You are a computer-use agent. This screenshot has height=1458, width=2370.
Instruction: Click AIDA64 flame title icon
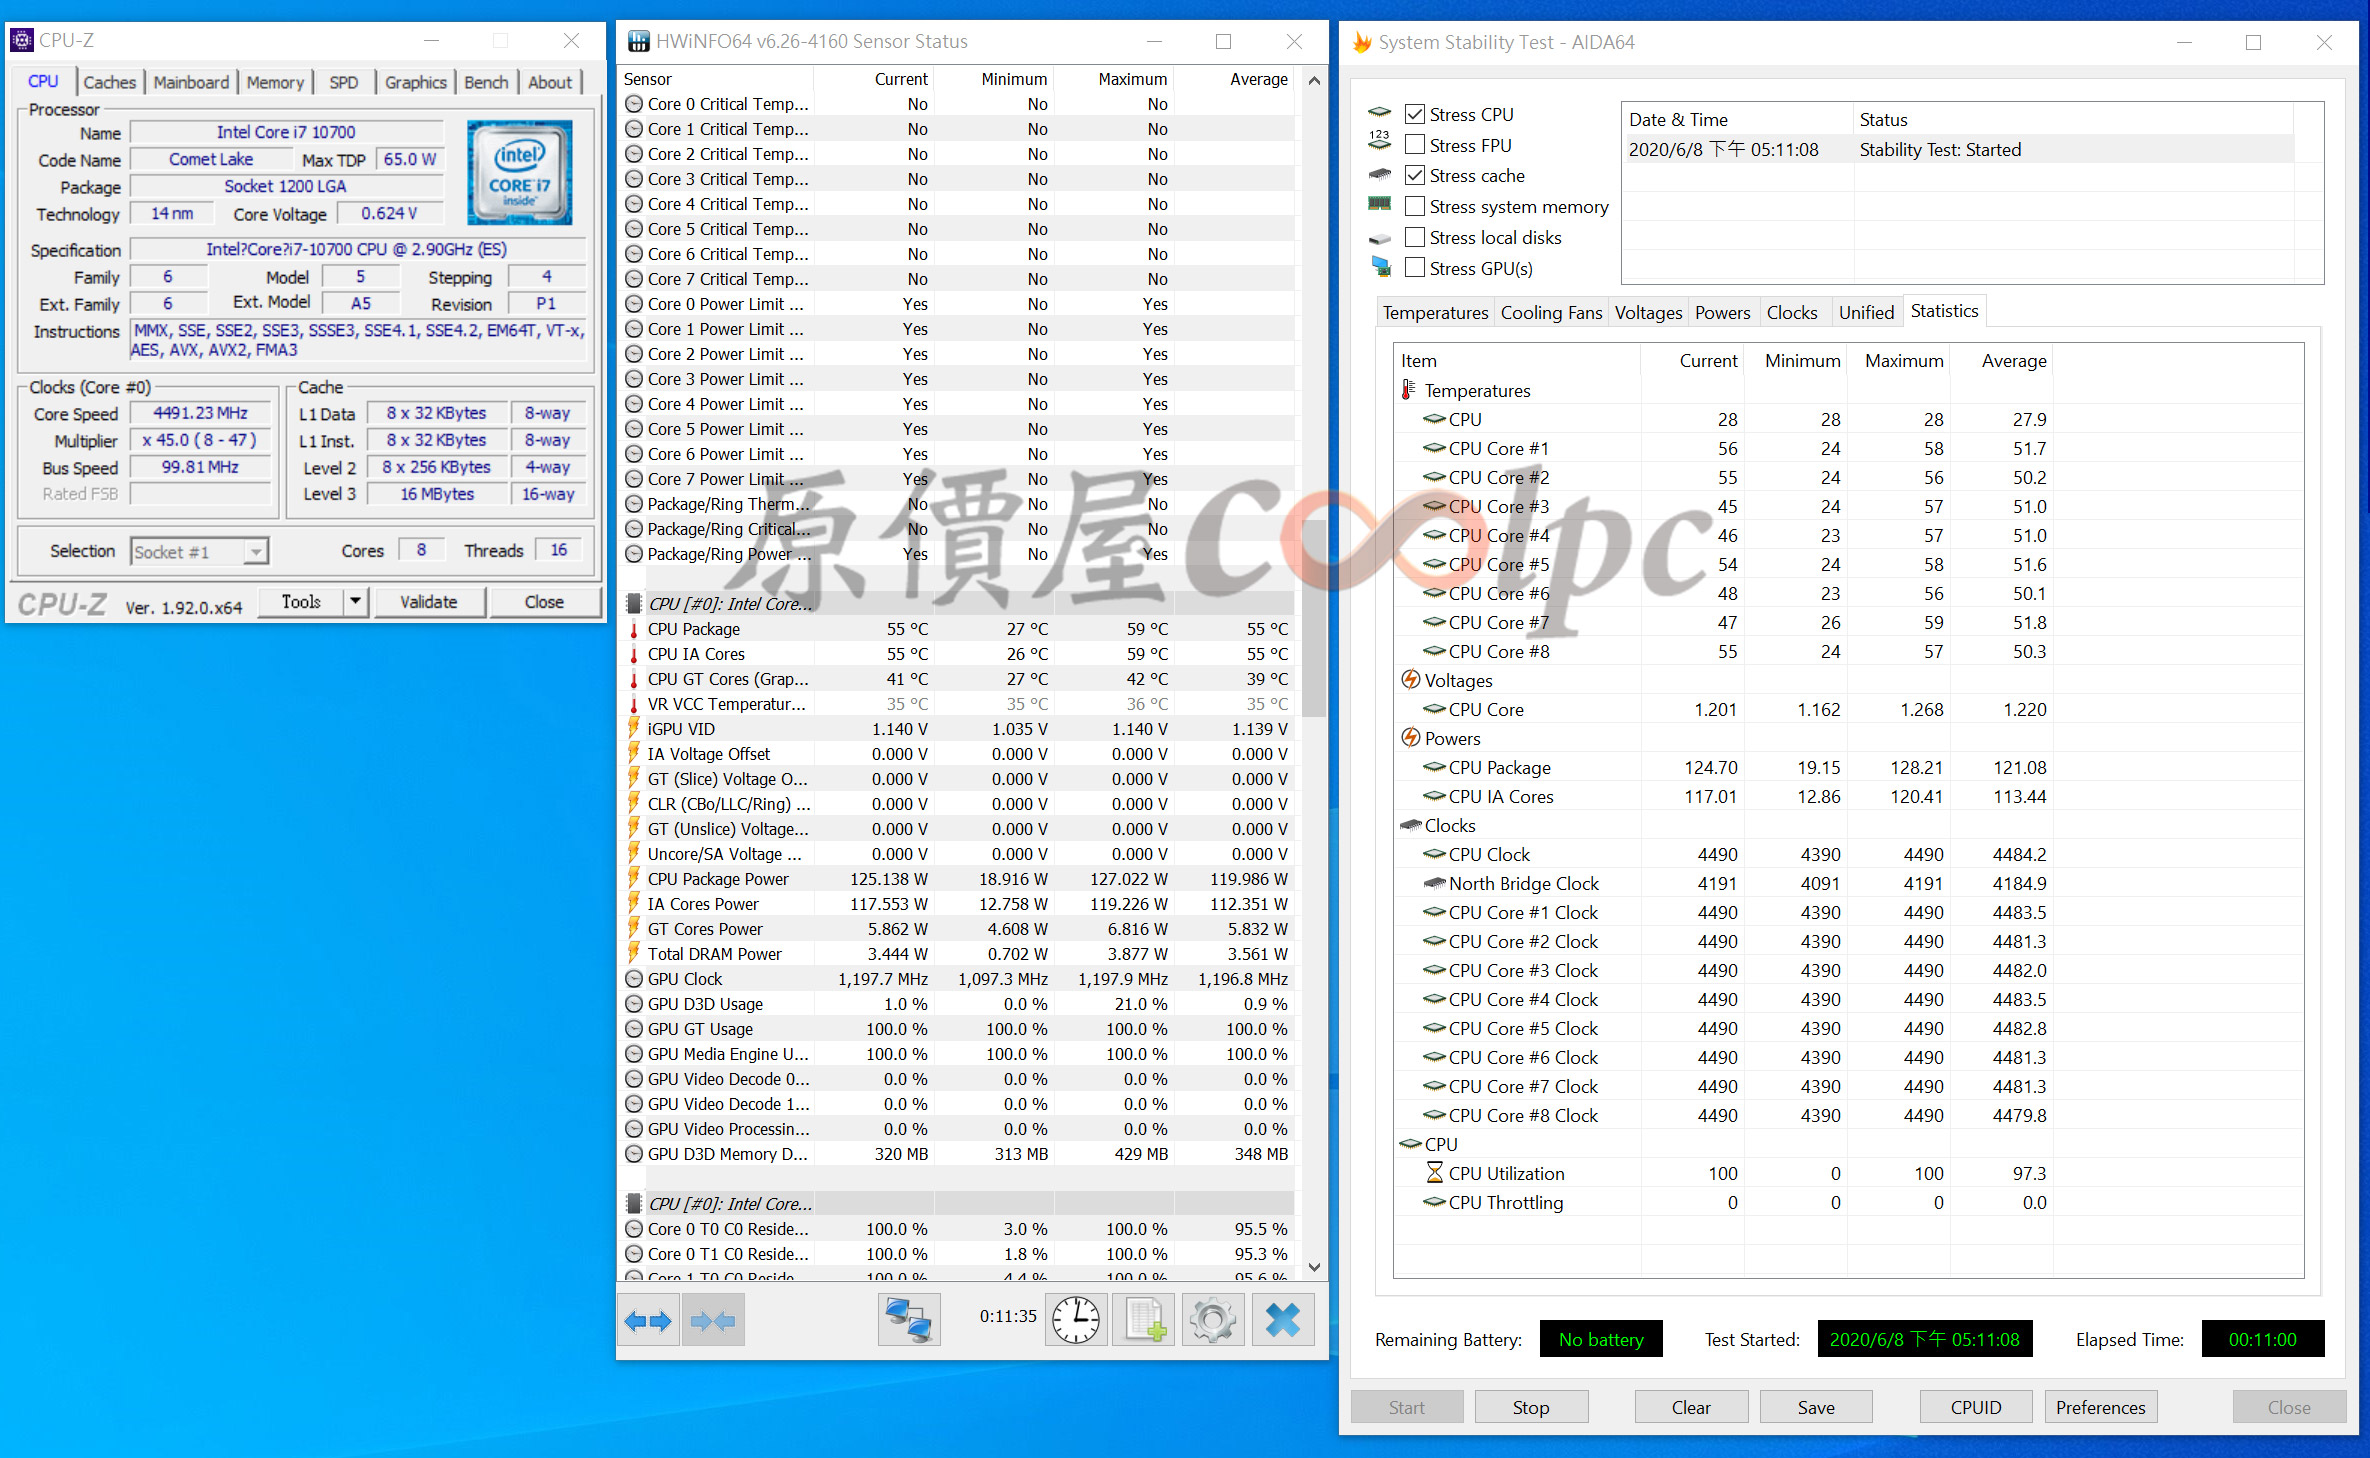point(1361,42)
